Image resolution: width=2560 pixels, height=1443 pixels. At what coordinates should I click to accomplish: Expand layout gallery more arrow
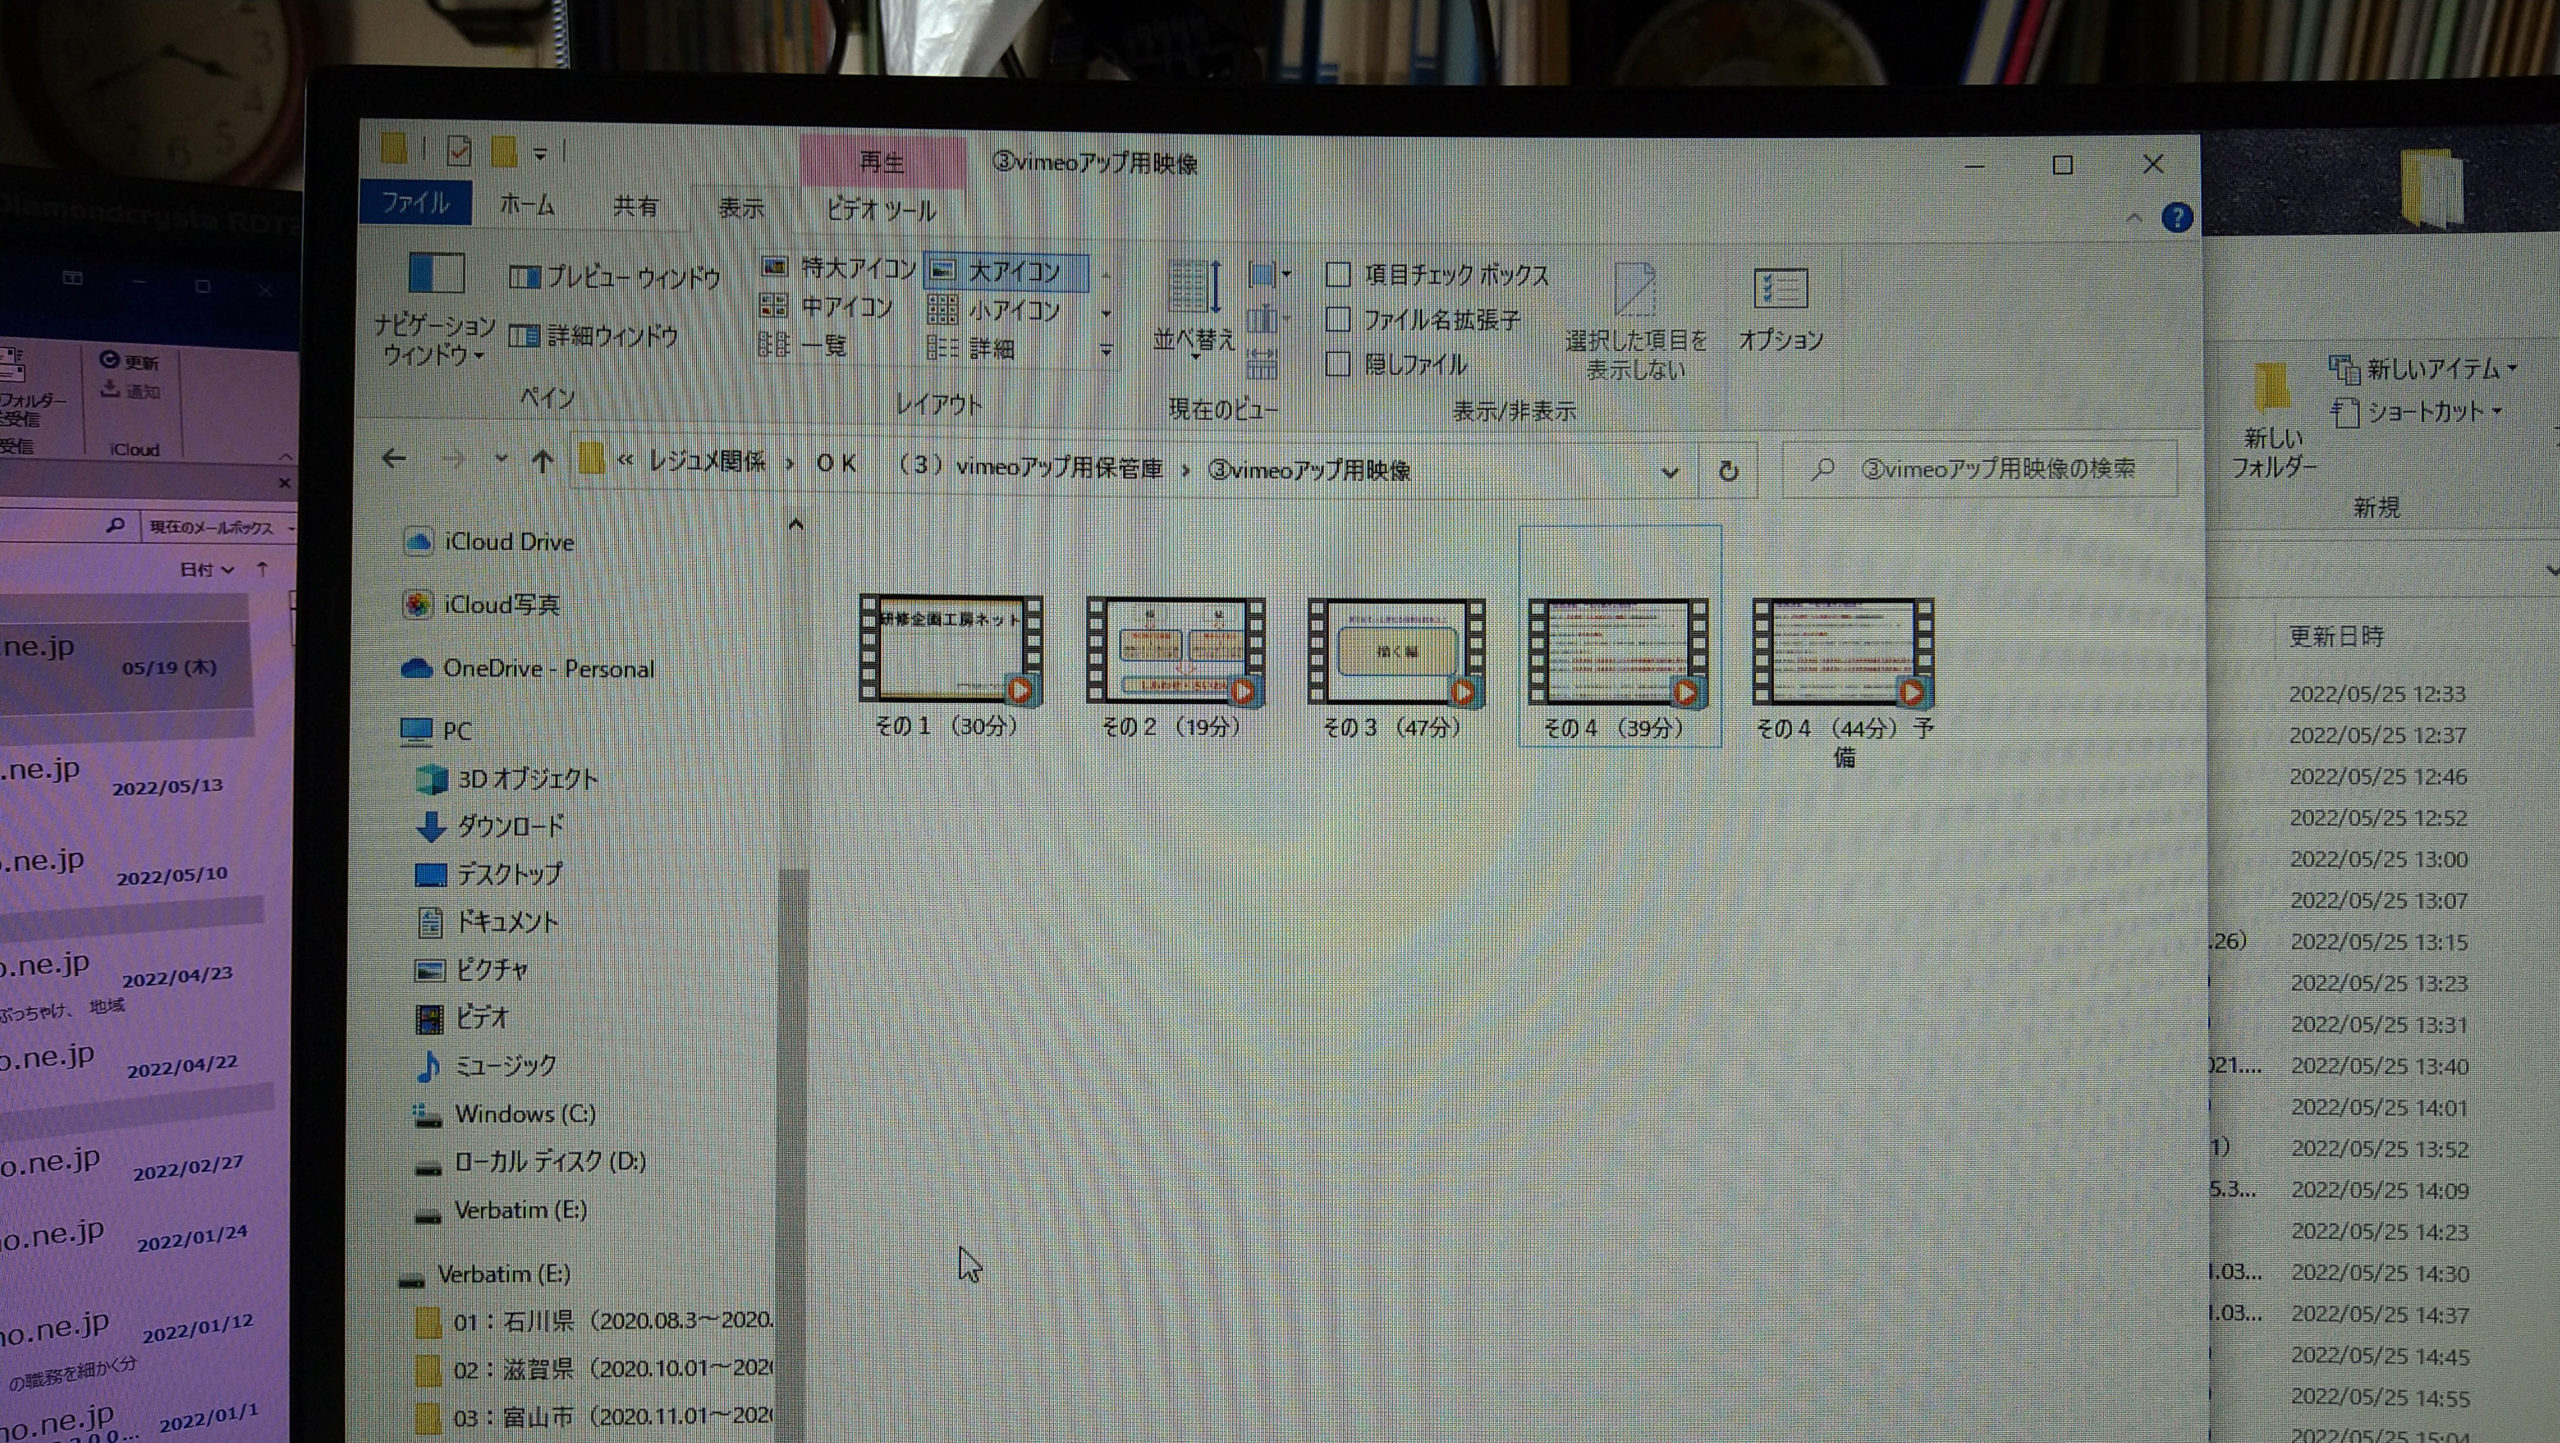(x=1106, y=350)
